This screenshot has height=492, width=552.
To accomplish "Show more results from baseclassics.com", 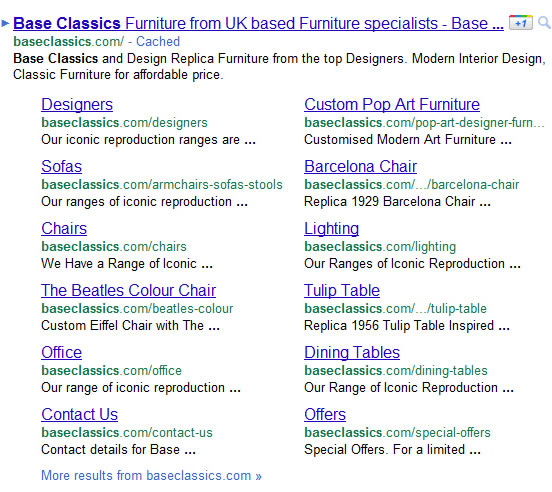I will 151,475.
